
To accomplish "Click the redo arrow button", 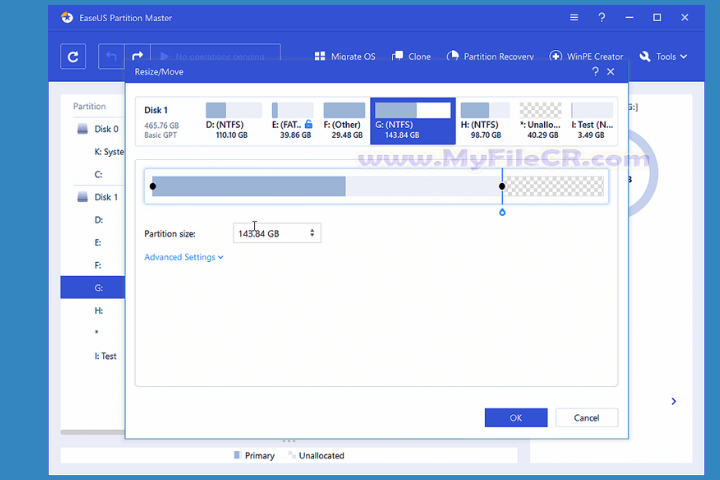I will [137, 56].
